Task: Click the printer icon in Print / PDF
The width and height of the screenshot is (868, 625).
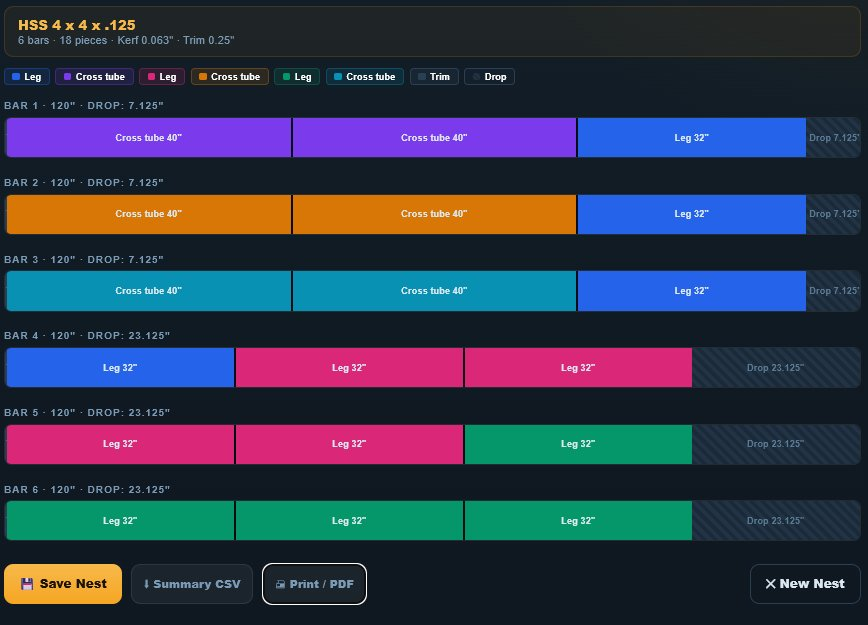Action: pos(280,583)
